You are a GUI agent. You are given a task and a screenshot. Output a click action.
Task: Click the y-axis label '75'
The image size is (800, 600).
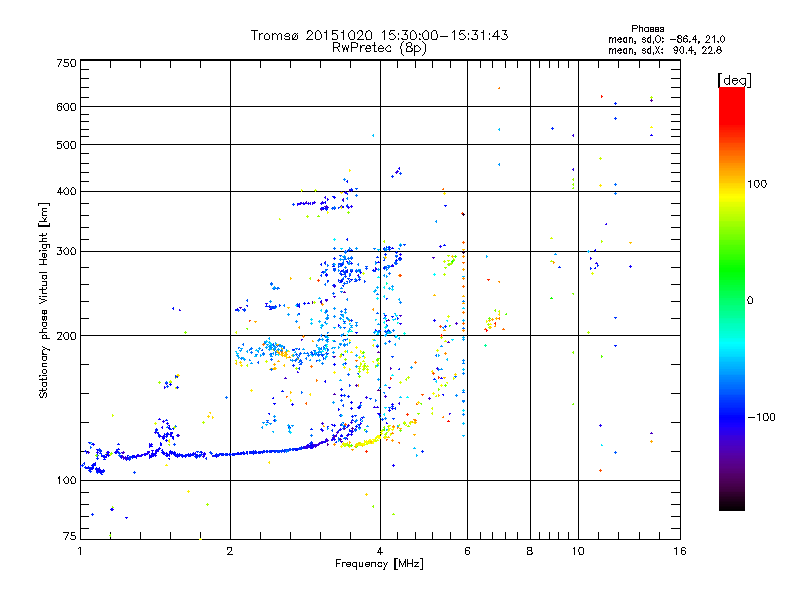tap(70, 536)
